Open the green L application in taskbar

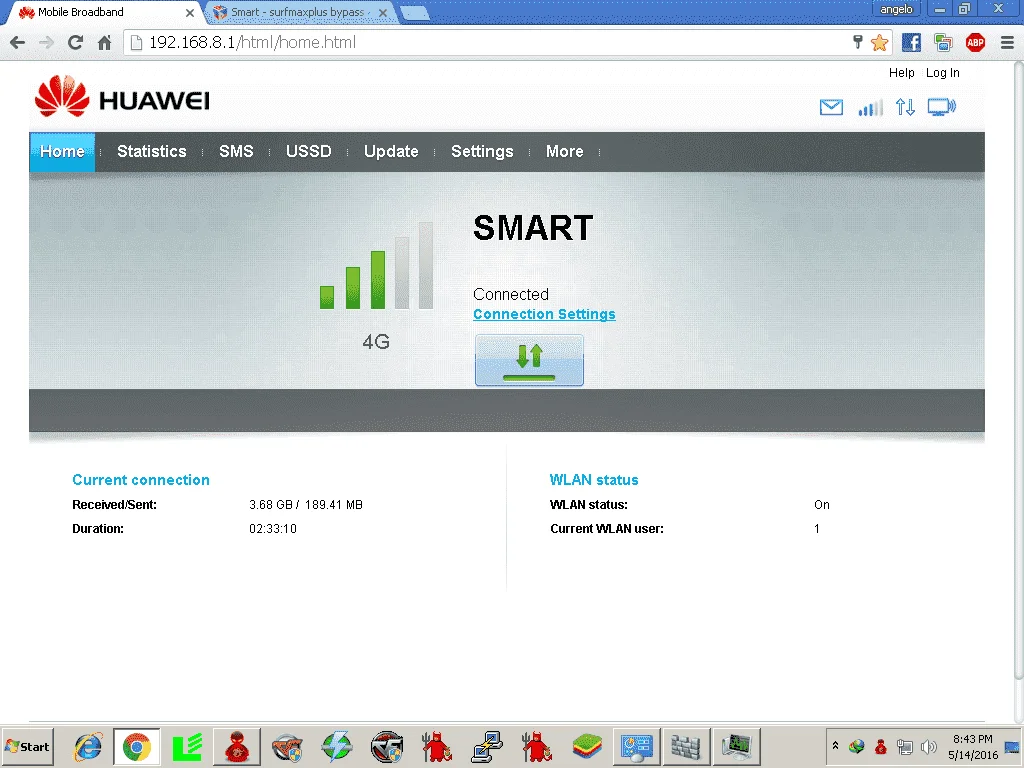click(x=187, y=746)
